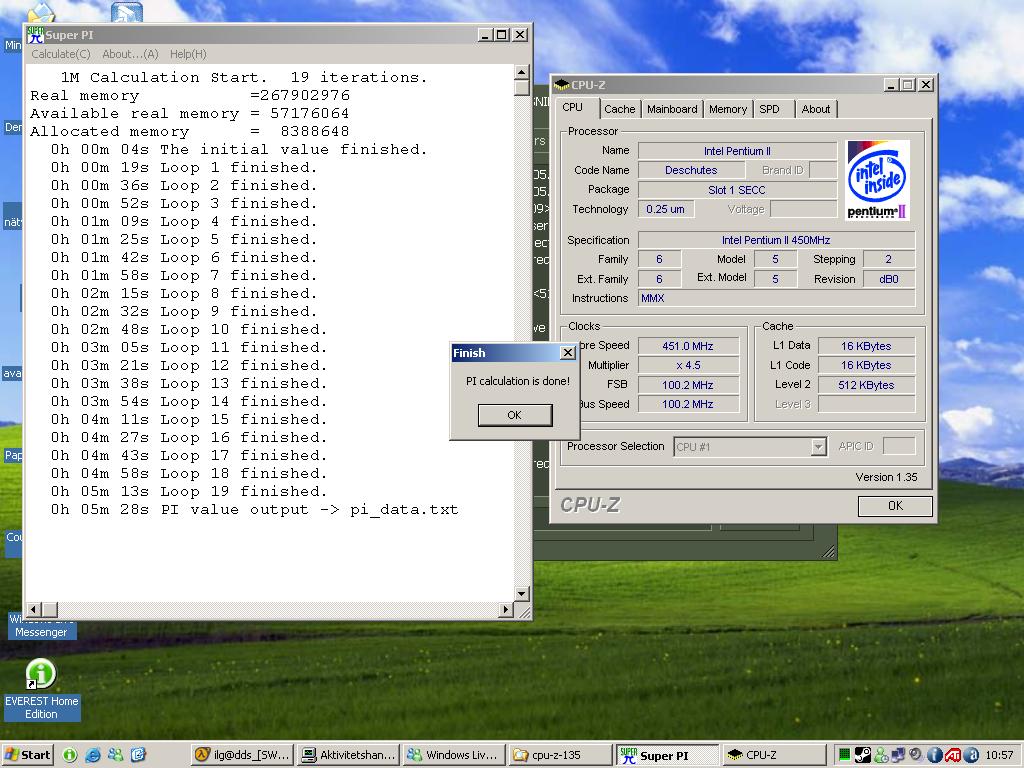The height and width of the screenshot is (768, 1024).
Task: Switch to ilg@dds_[SW... taskbar window
Action: tap(242, 755)
